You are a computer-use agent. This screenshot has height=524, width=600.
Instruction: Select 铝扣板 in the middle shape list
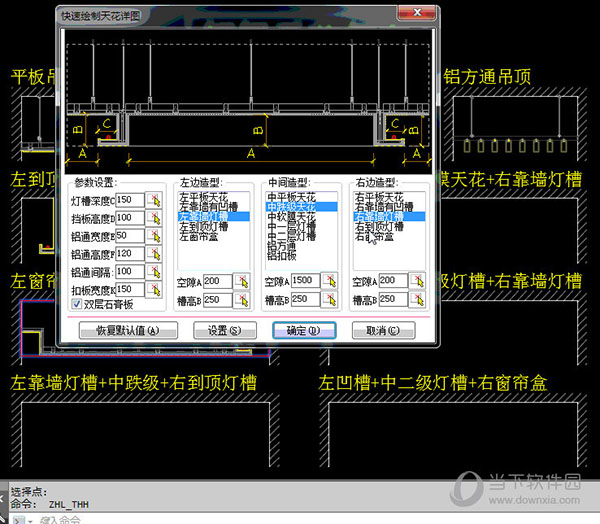302,256
